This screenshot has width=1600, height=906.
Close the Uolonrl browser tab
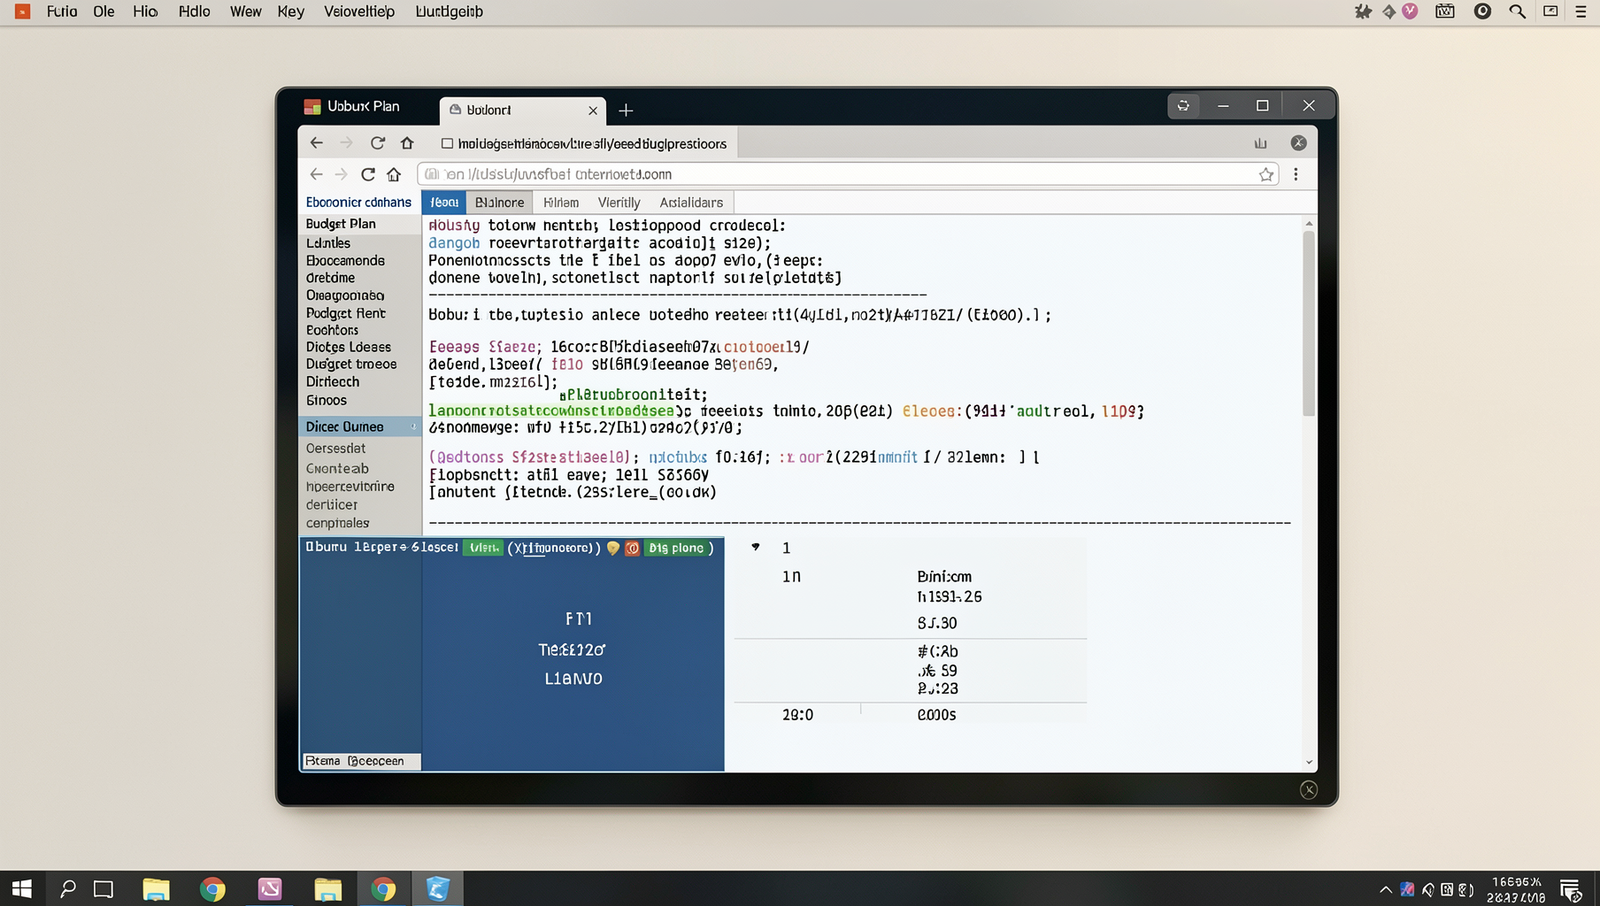[593, 110]
